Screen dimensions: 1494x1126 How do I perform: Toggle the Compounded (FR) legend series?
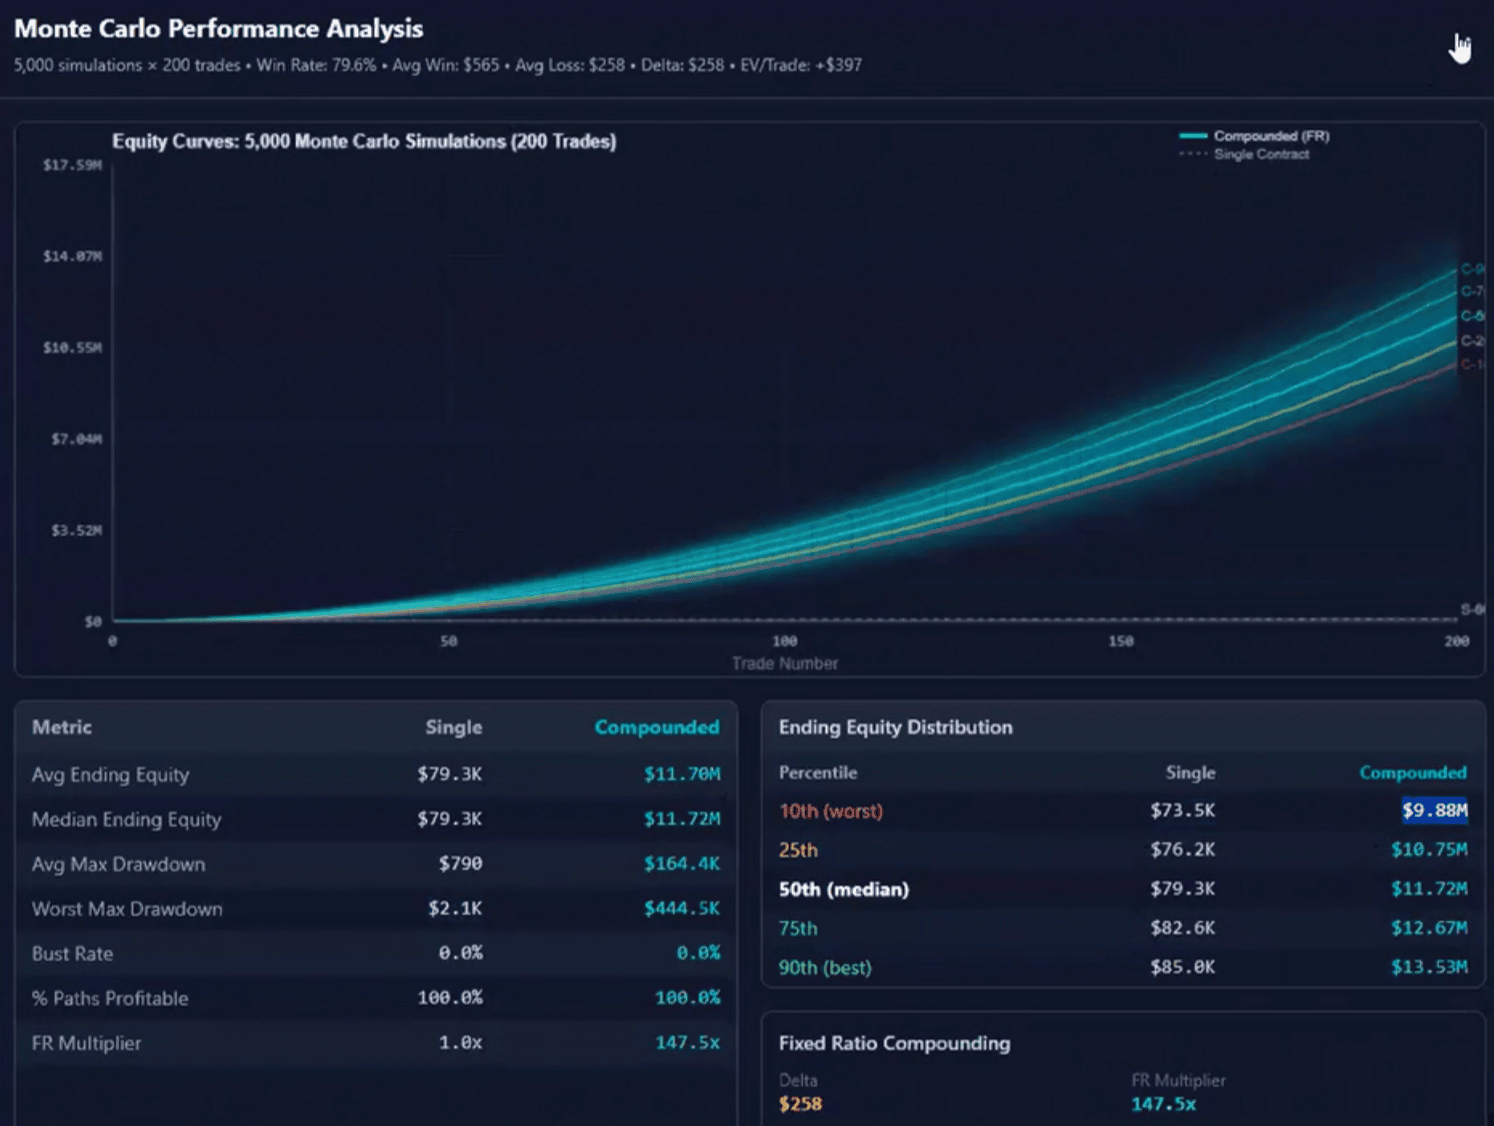[x=1271, y=136]
